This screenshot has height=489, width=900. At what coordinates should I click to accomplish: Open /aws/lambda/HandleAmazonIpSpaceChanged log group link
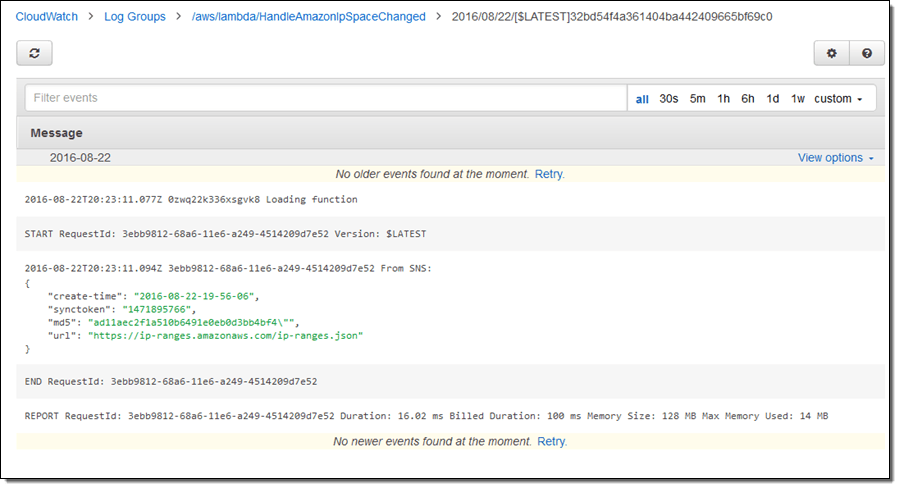(309, 17)
